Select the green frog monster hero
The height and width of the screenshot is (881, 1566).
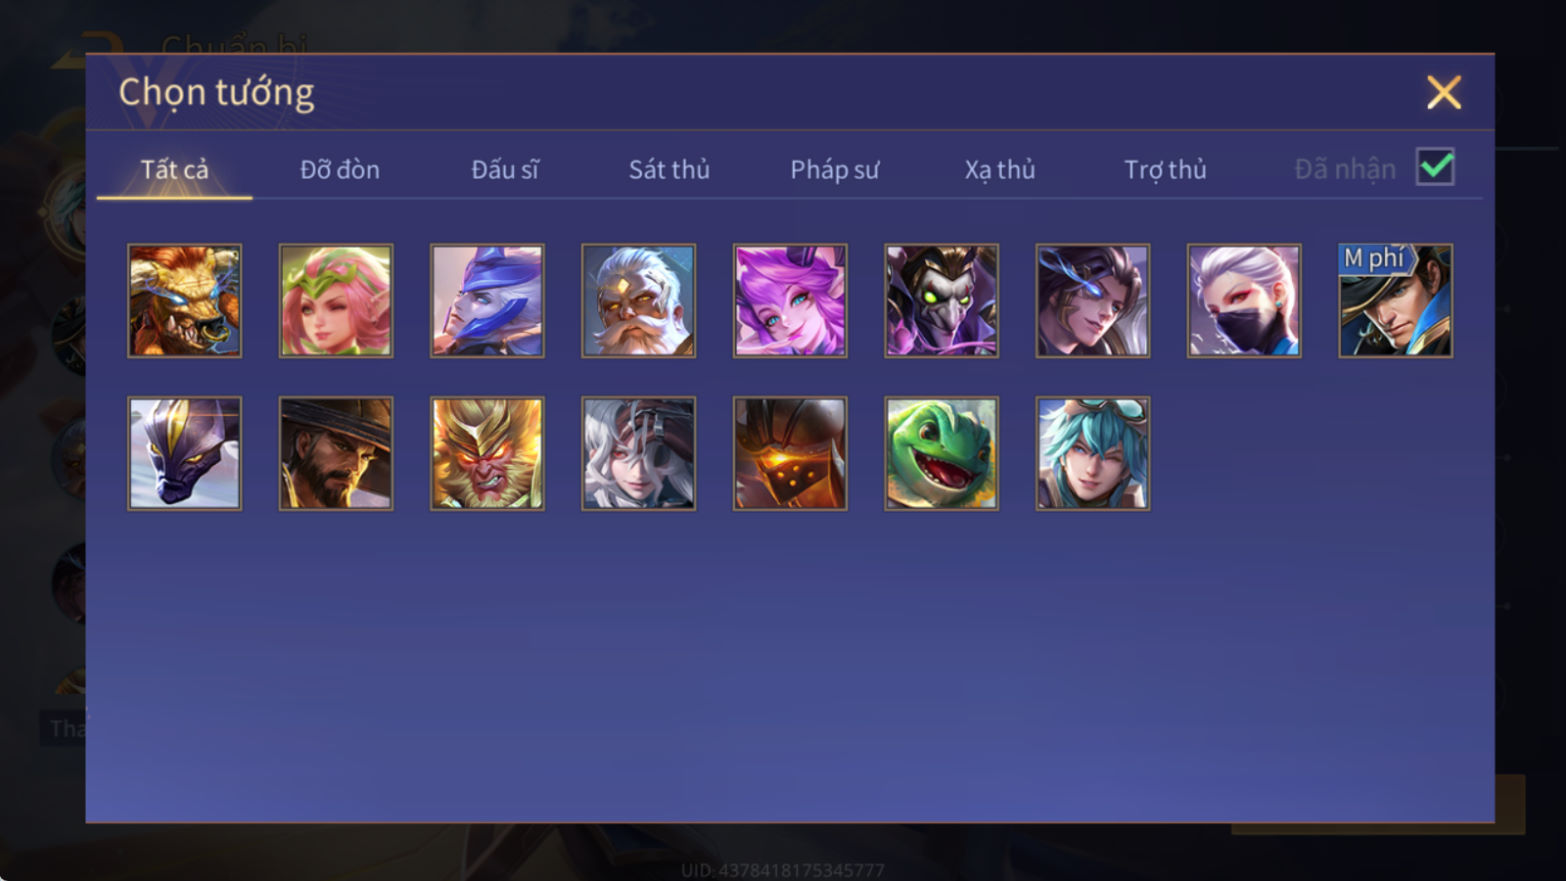point(941,453)
